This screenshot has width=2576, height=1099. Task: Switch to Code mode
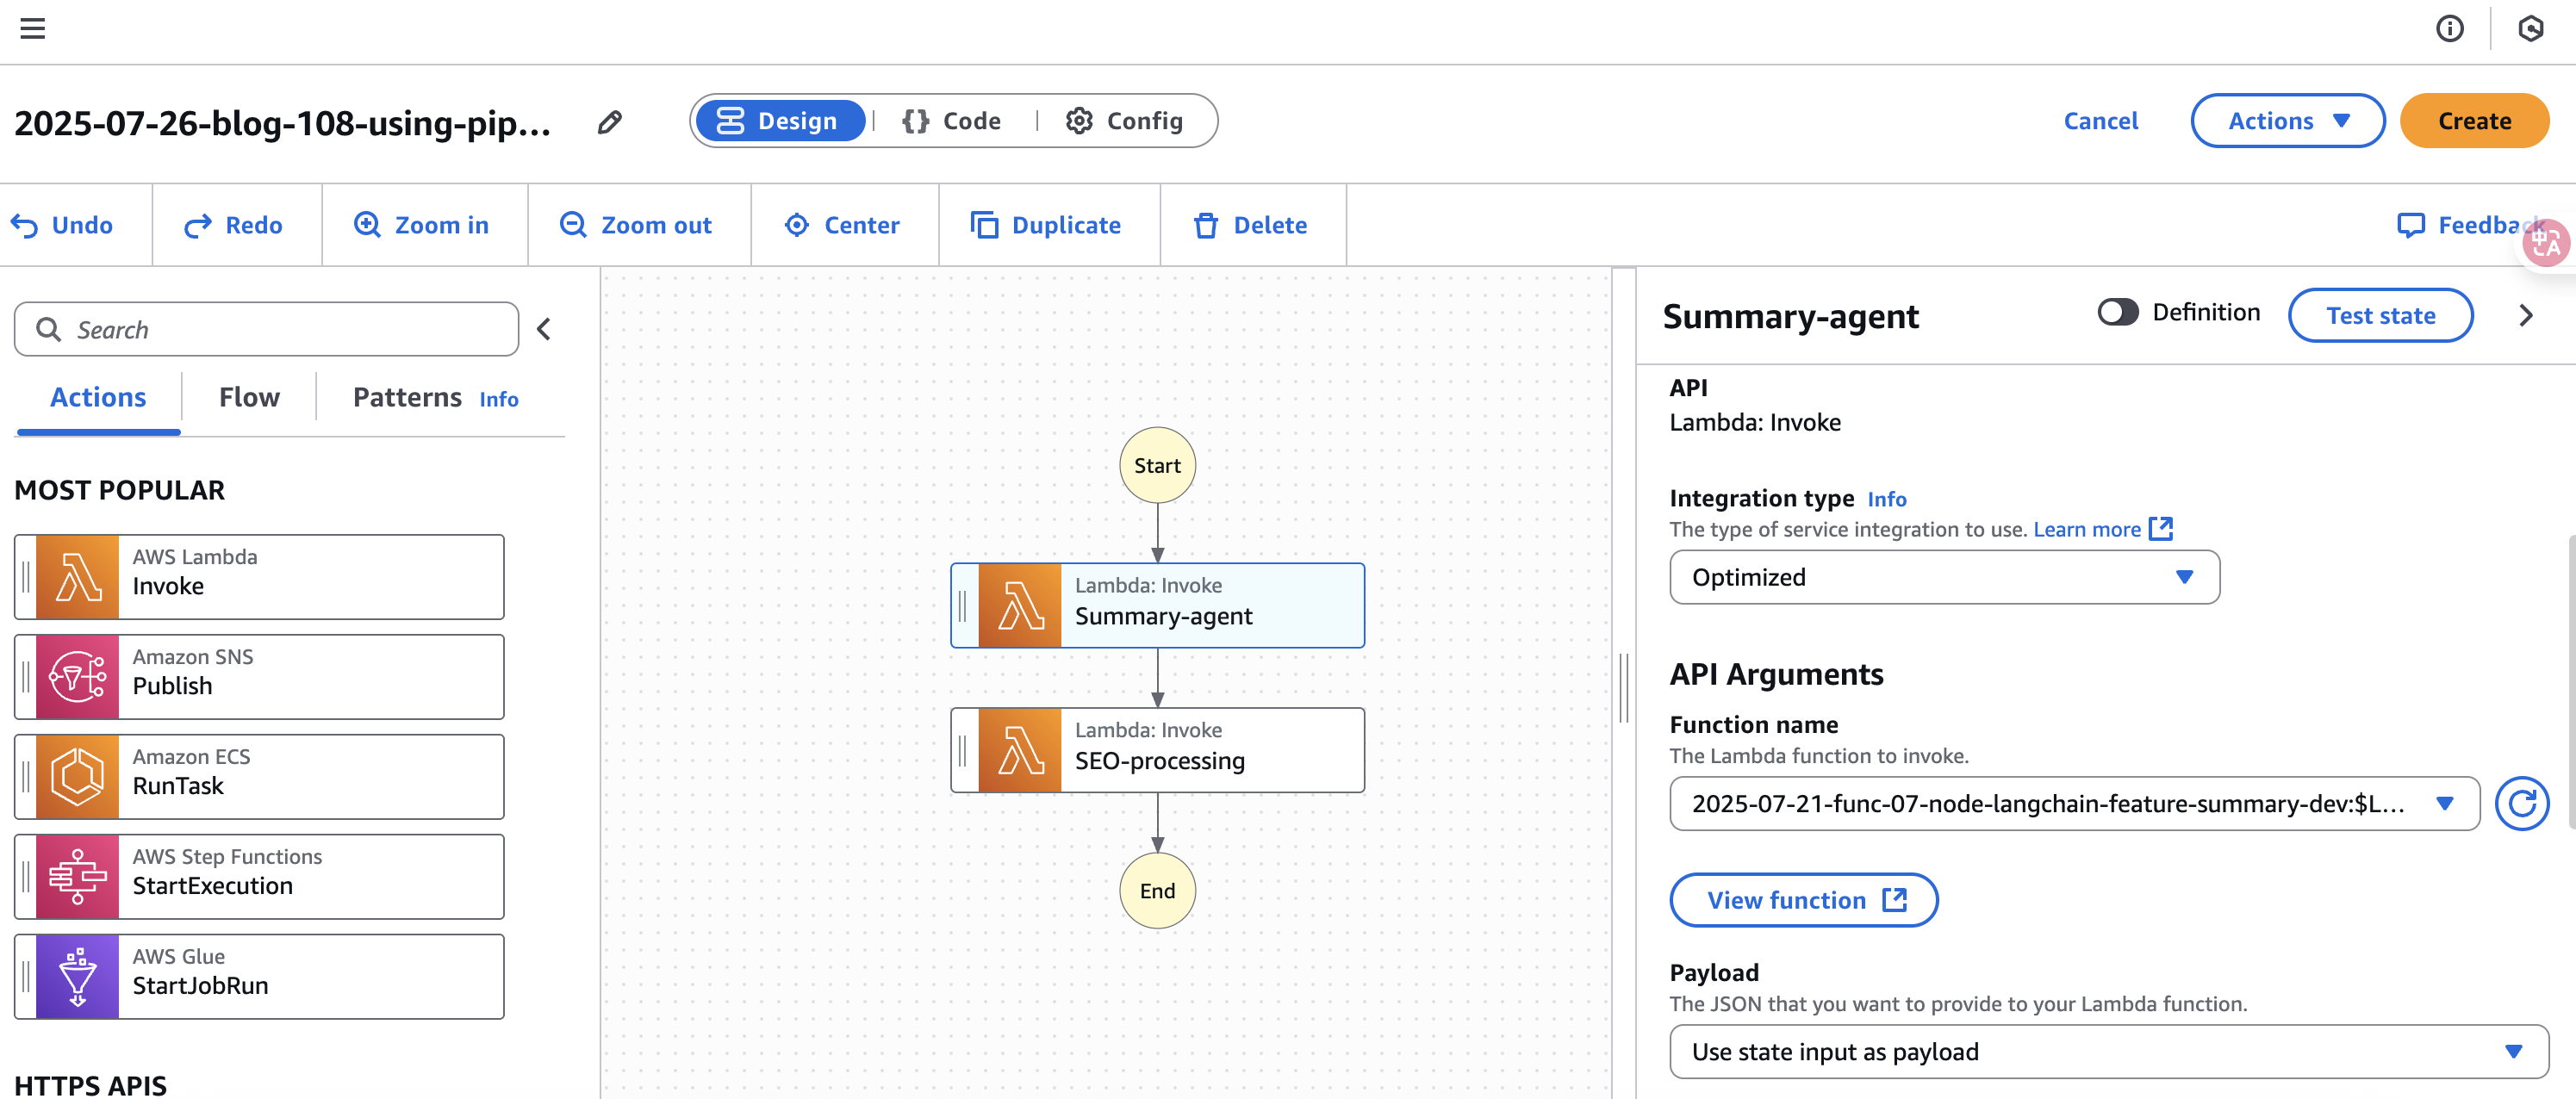[x=951, y=121]
